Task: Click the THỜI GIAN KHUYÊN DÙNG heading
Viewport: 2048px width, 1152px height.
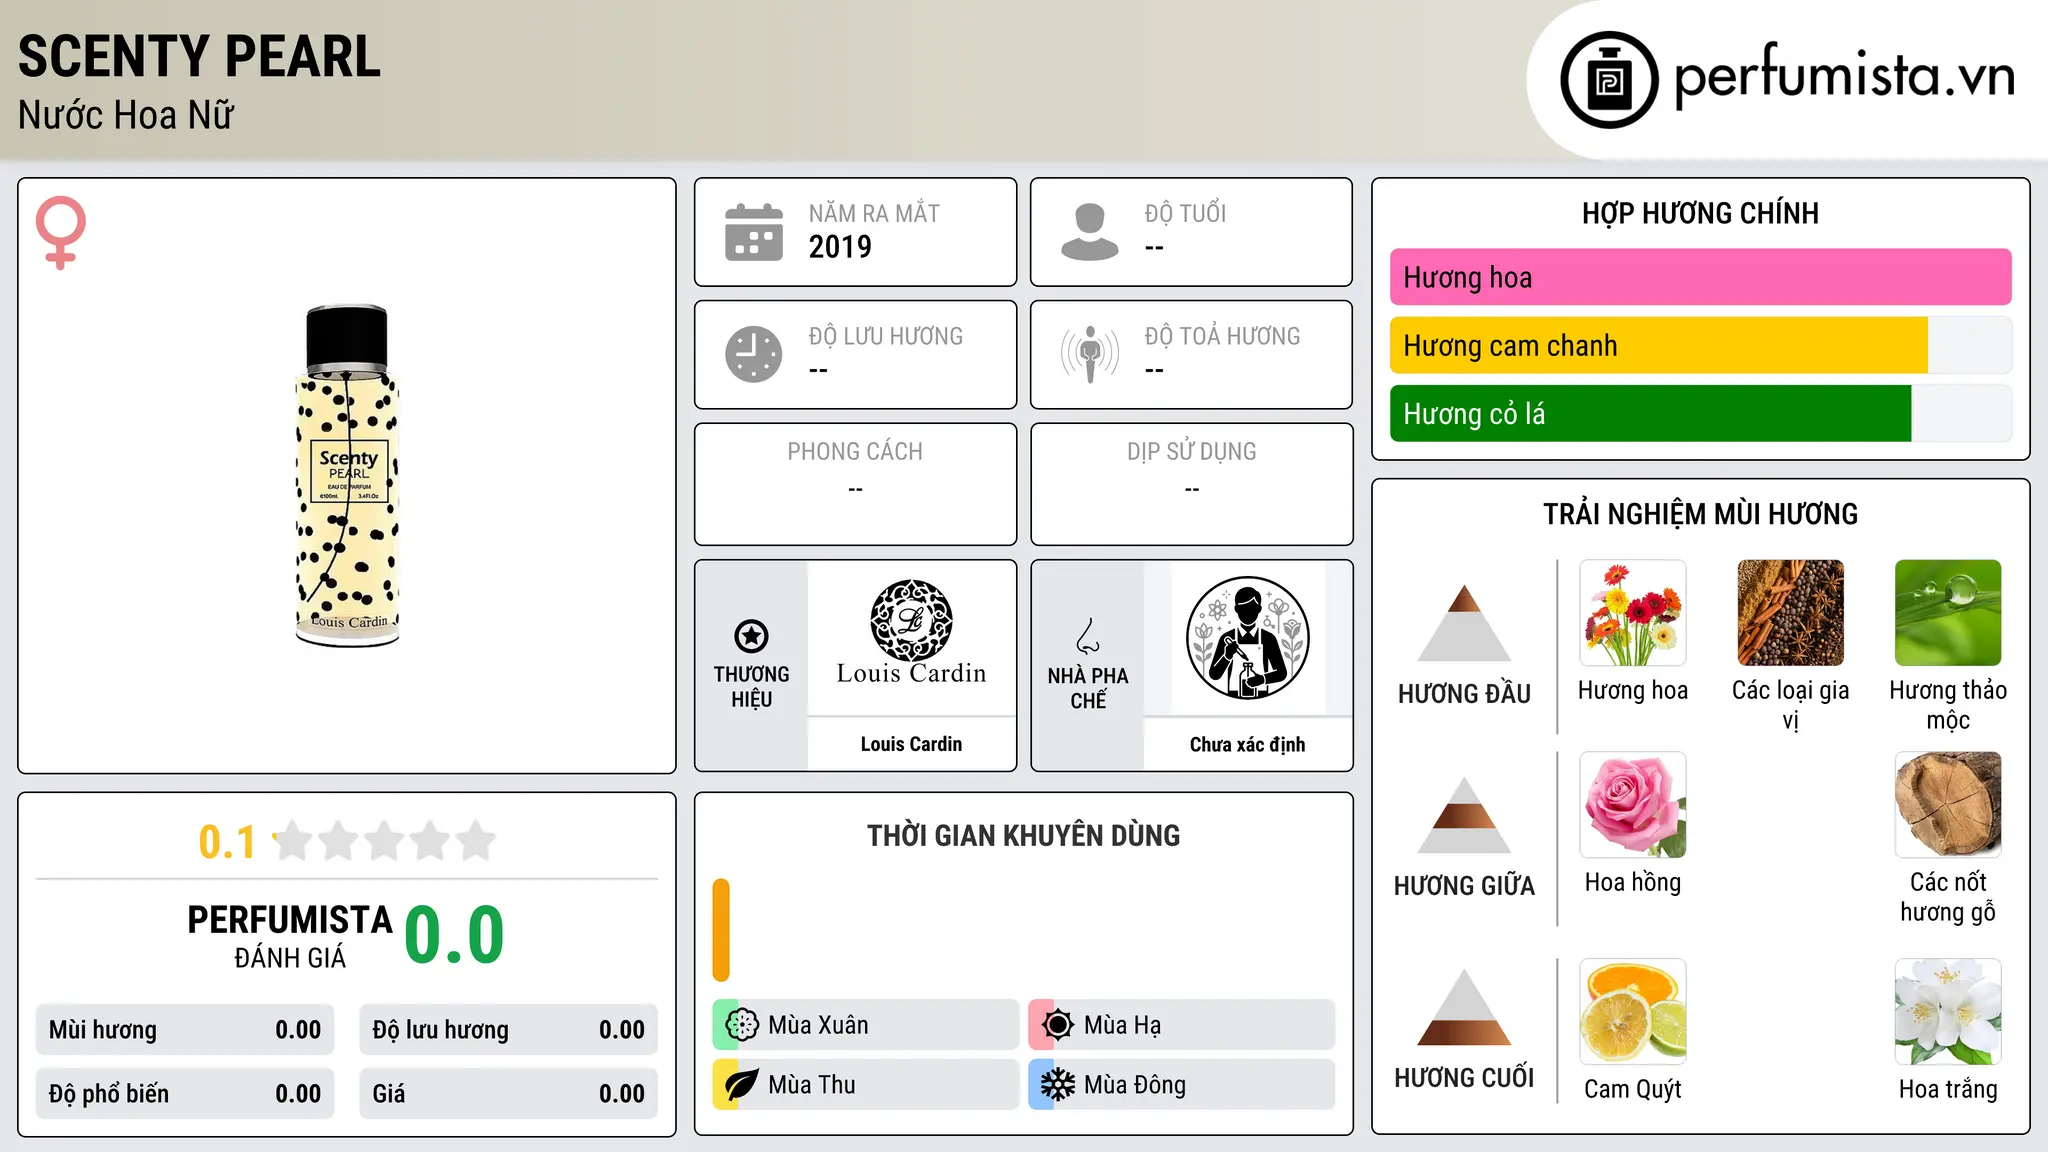Action: pos(1023,835)
